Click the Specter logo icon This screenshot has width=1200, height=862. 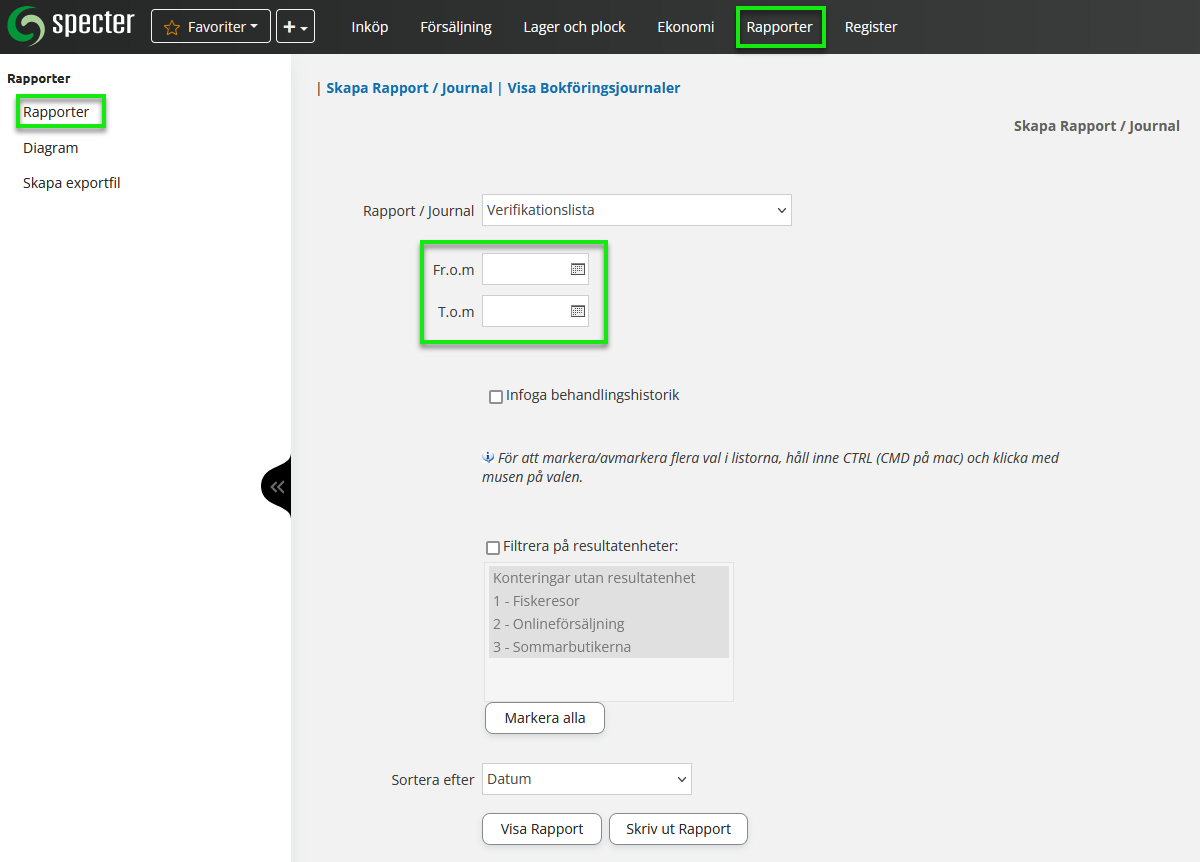(x=26, y=26)
